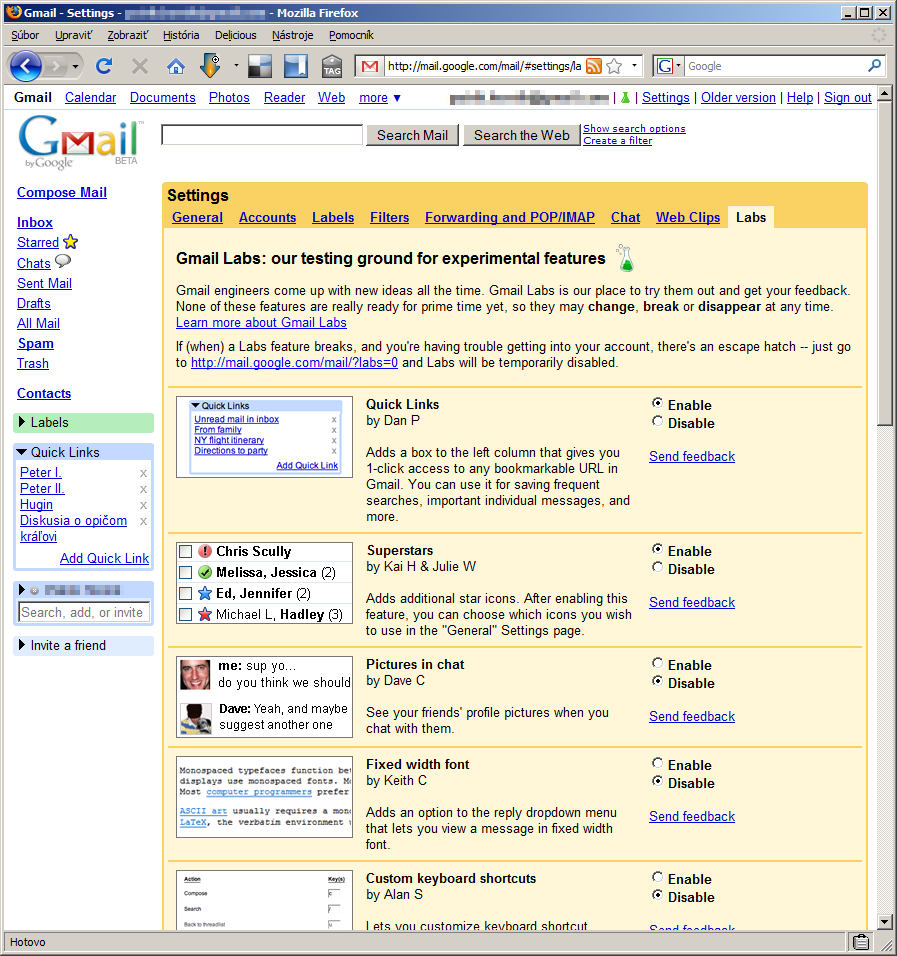Image resolution: width=897 pixels, height=956 pixels.
Task: Bookmark this page with the star icon
Action: (x=614, y=66)
